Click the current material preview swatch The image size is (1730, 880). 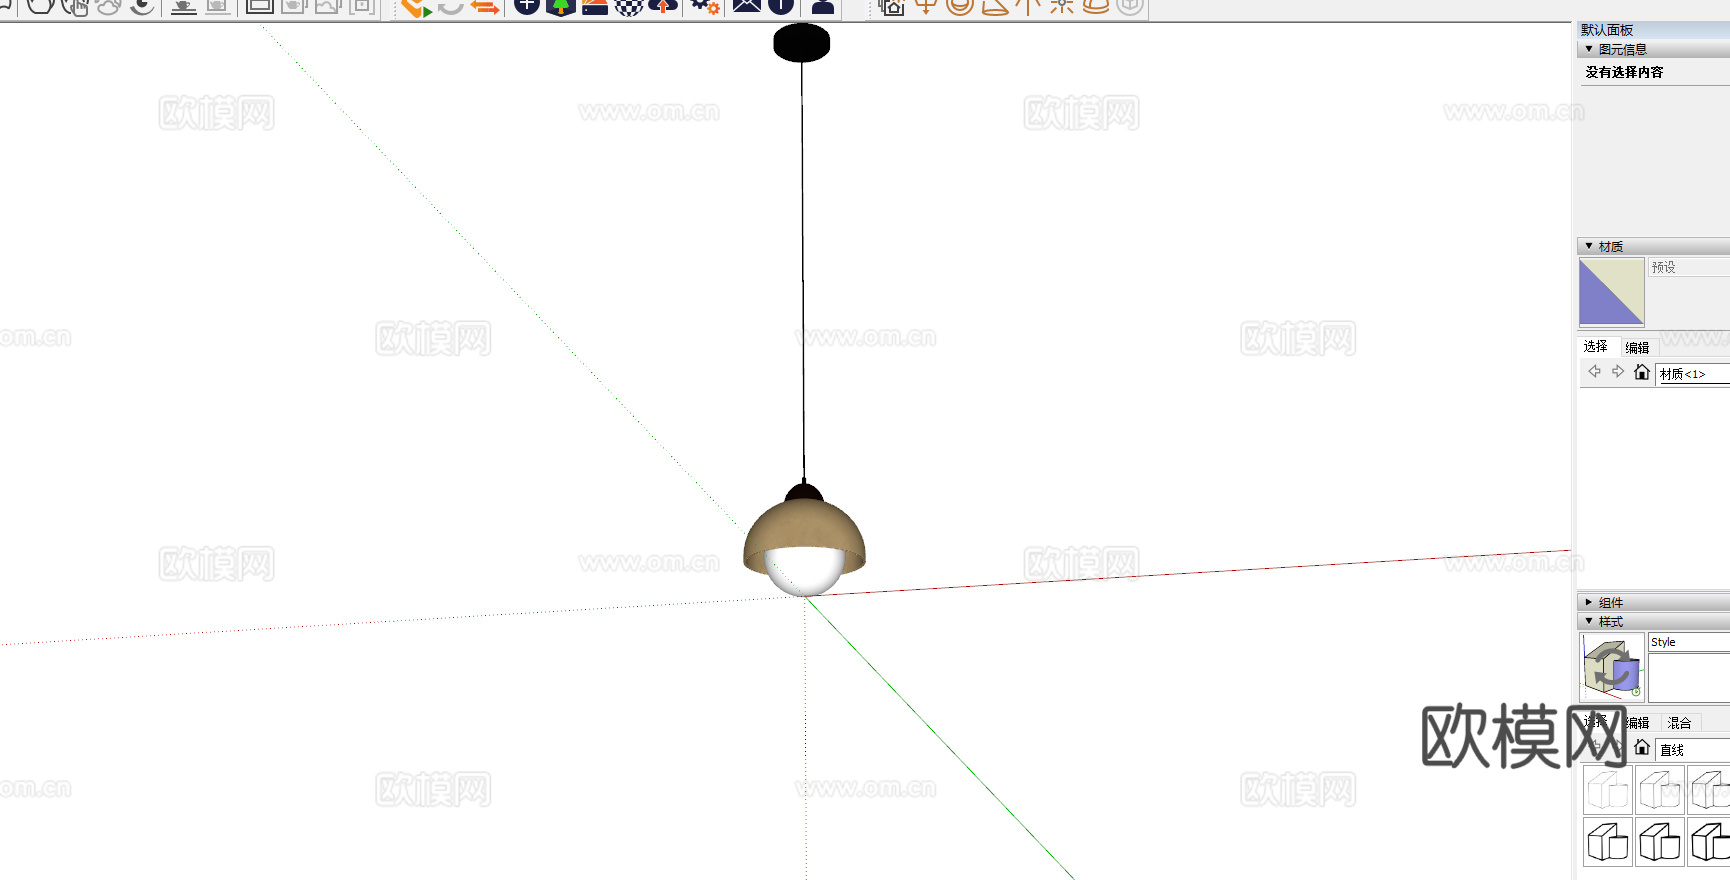(1612, 292)
